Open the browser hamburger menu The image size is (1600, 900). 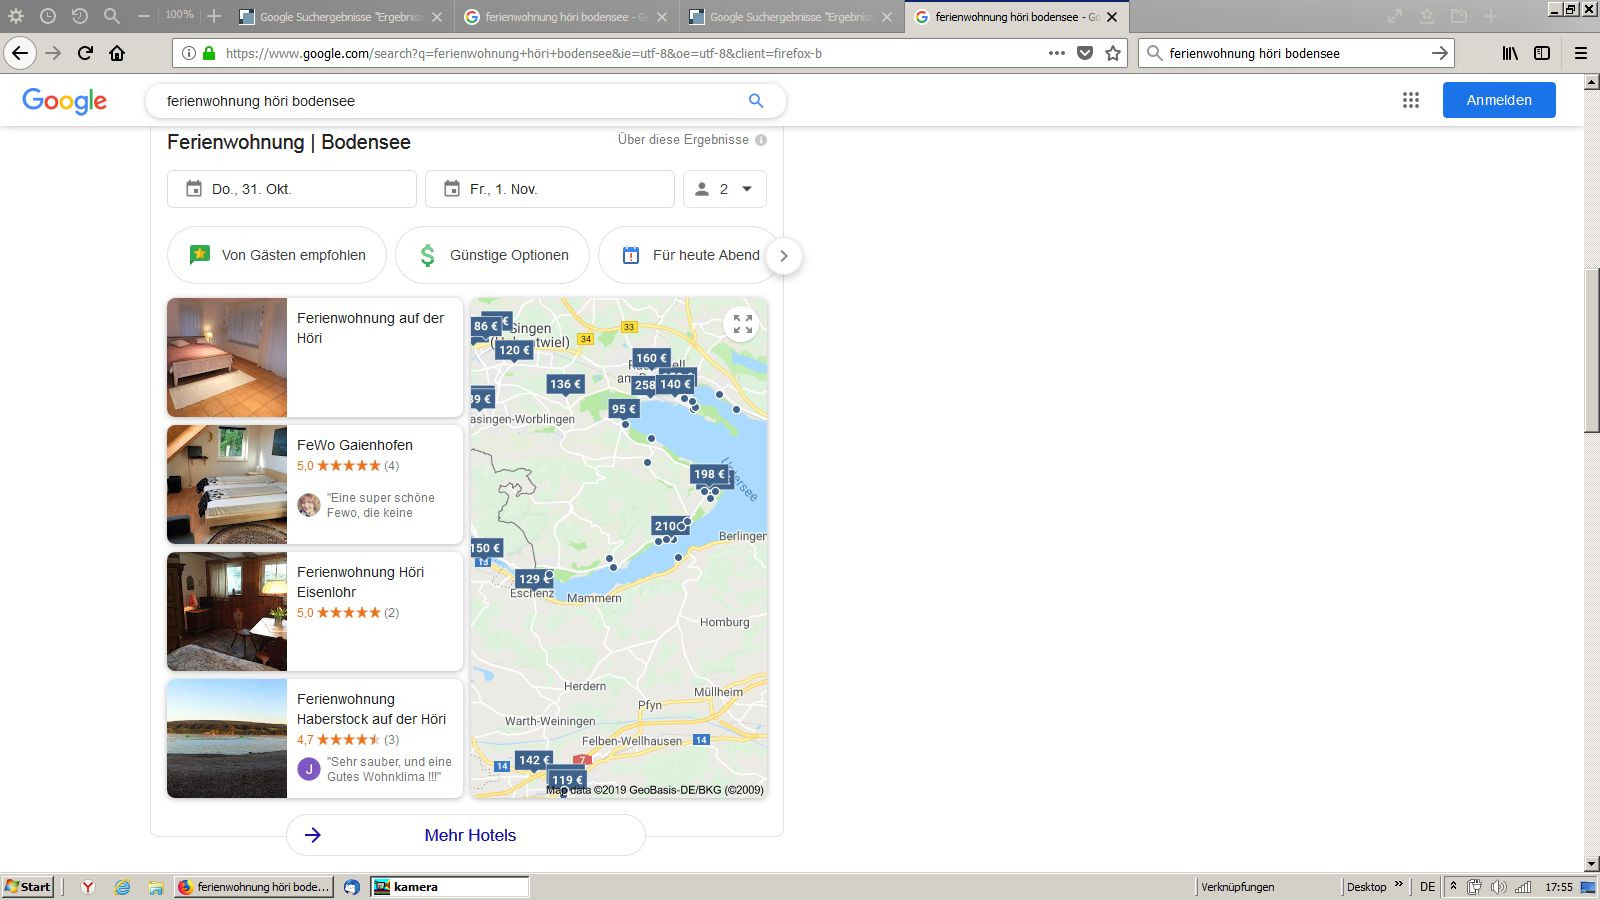(x=1581, y=53)
